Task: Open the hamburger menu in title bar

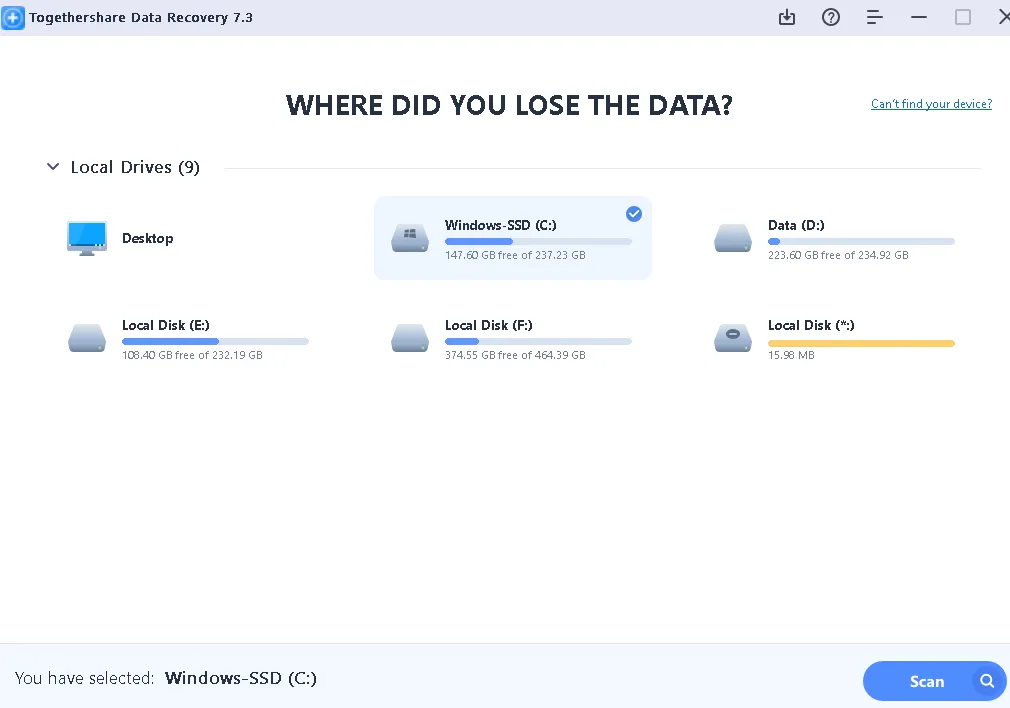Action: [x=875, y=17]
